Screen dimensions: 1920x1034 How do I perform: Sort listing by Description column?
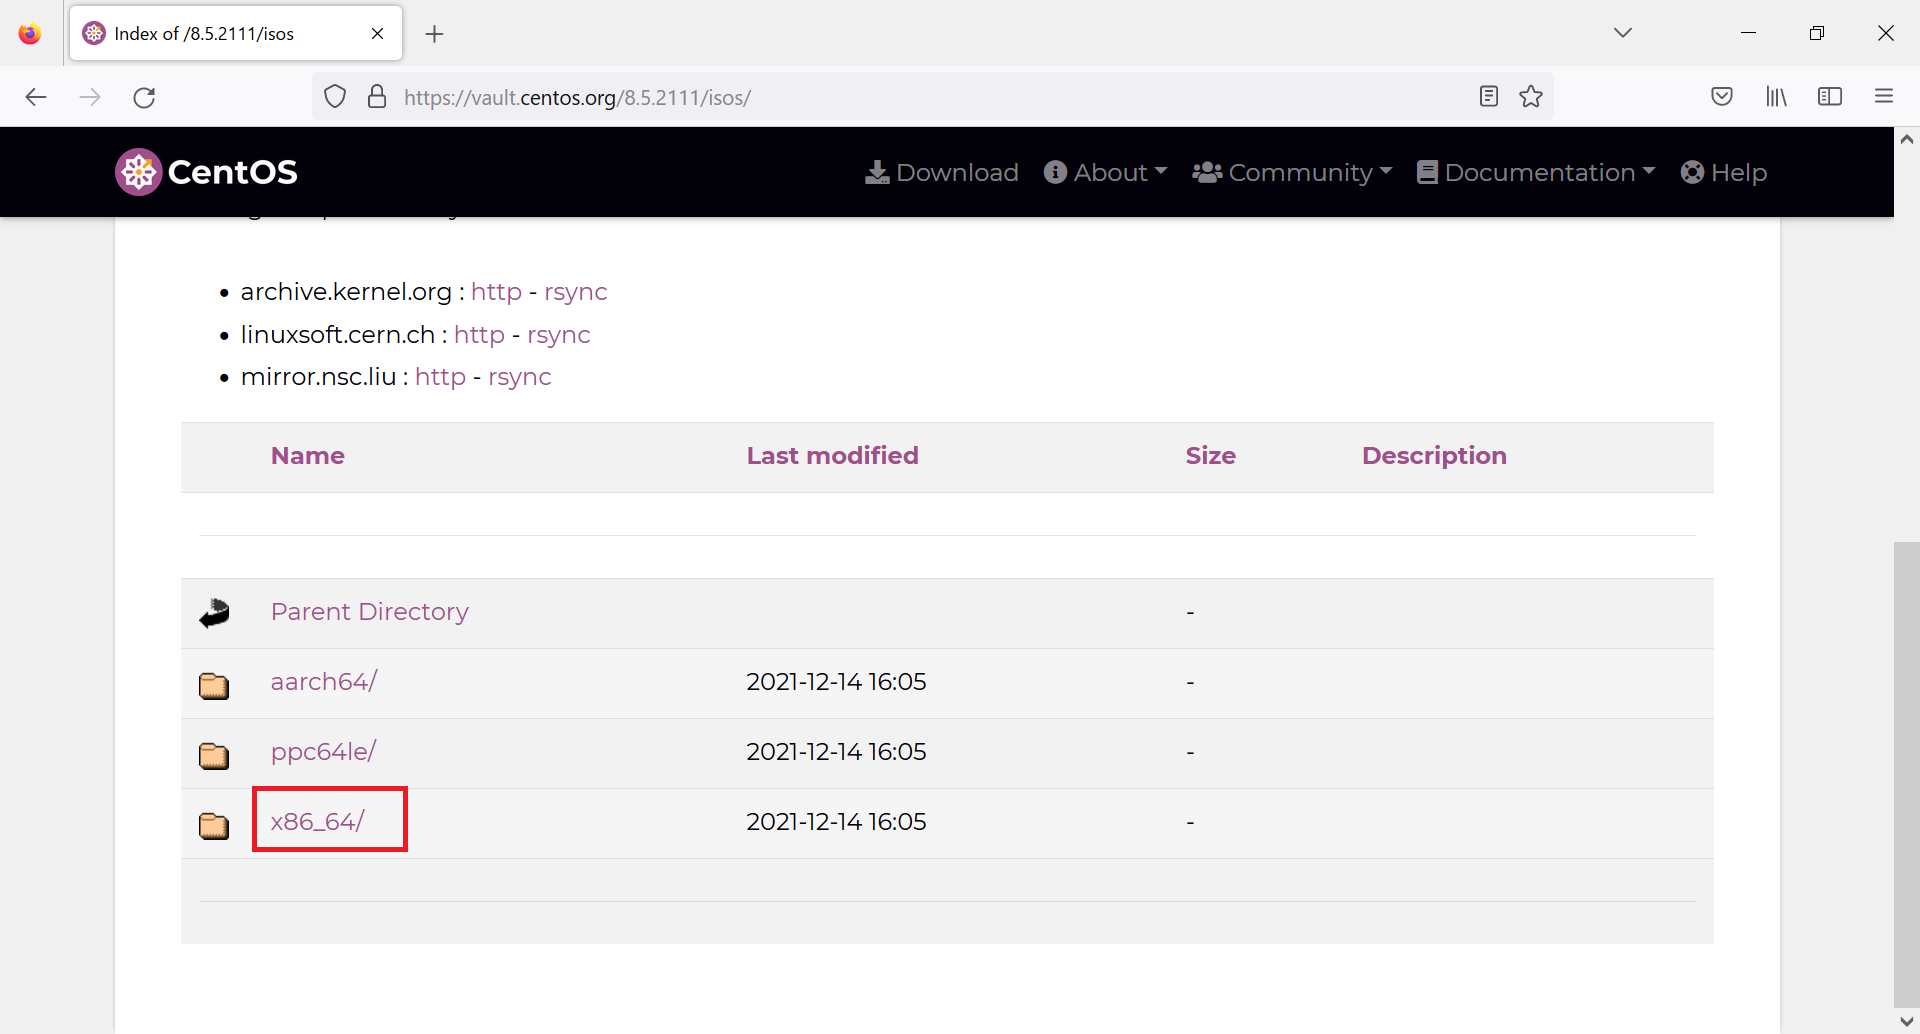(1434, 456)
